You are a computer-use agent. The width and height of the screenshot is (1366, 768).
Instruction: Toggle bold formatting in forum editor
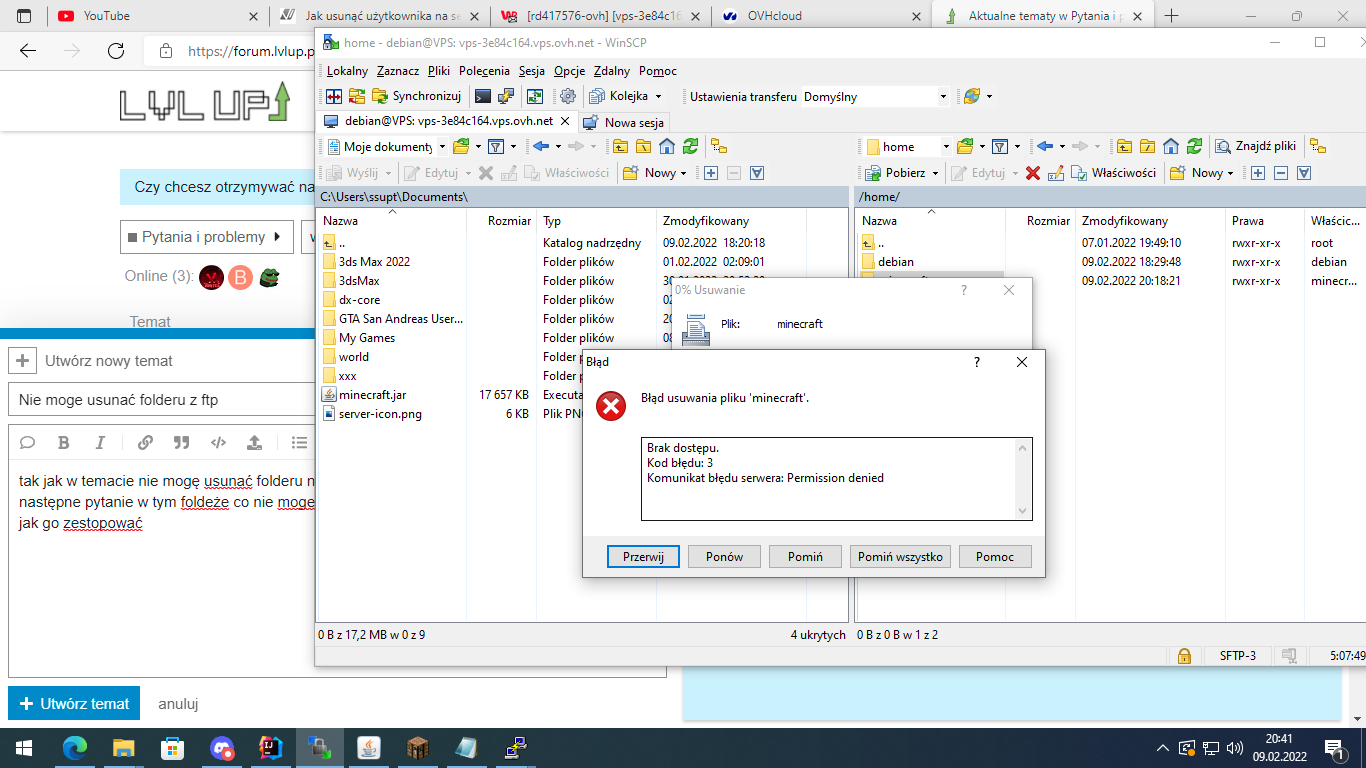[x=64, y=442]
